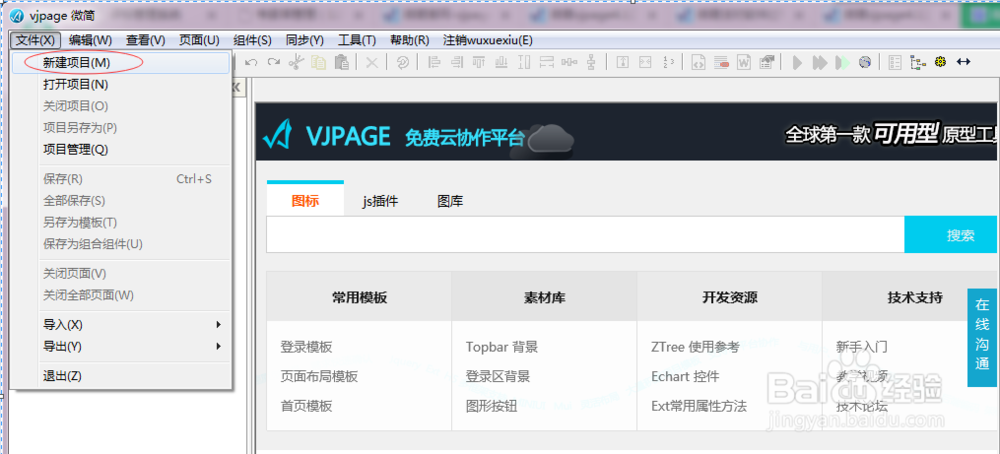Click the Copy pages icon

pyautogui.click(x=318, y=62)
